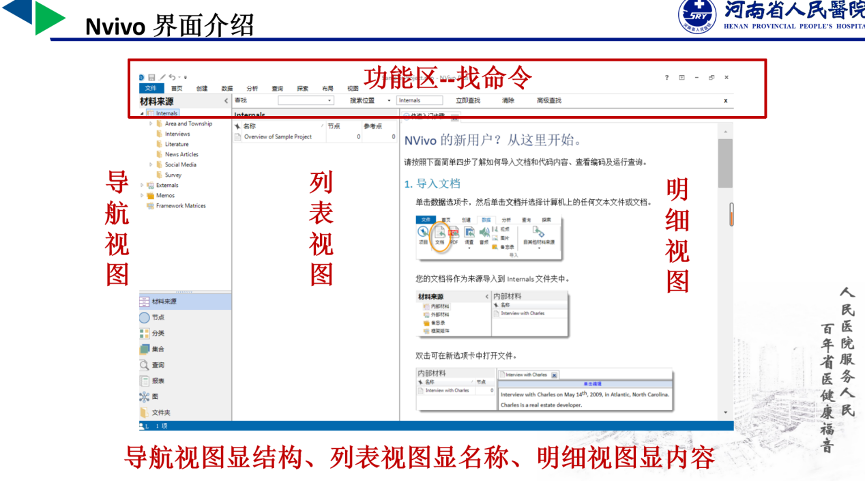Click the Help question mark icon

tap(667, 78)
